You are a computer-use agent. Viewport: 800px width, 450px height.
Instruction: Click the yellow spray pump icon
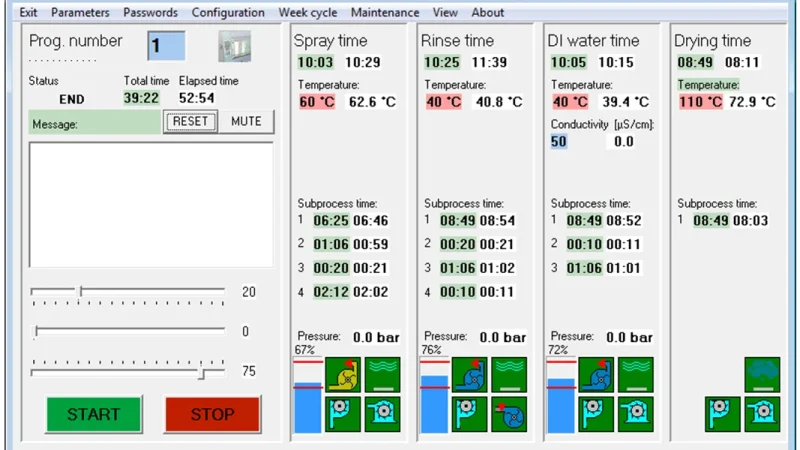click(x=343, y=374)
